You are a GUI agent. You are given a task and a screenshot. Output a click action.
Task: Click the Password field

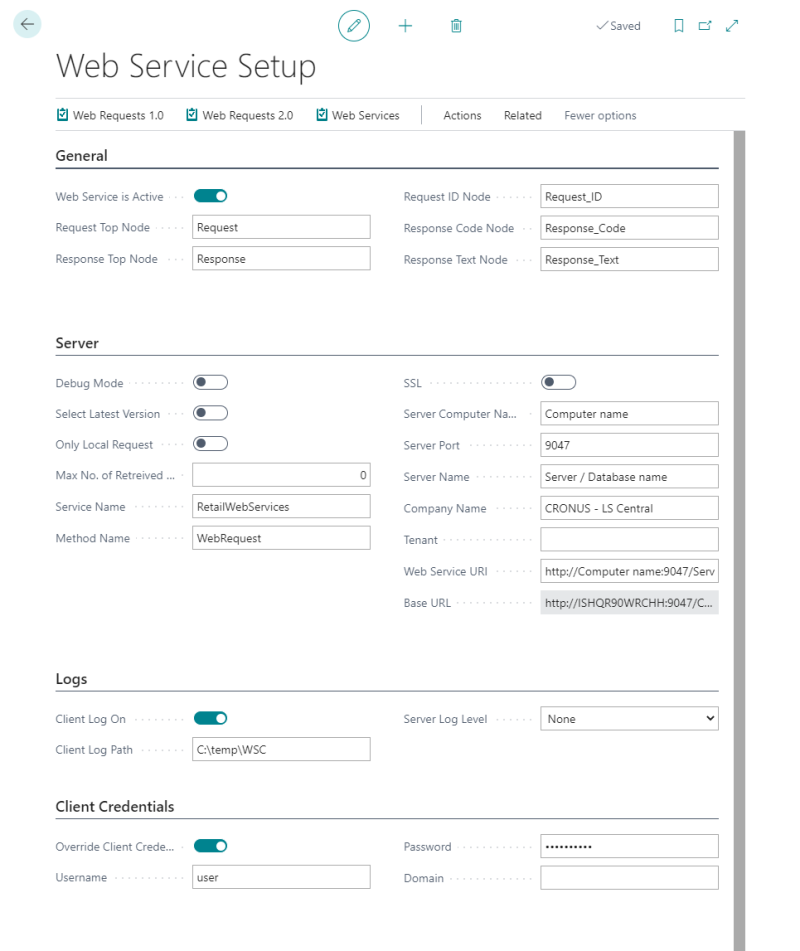tap(630, 845)
